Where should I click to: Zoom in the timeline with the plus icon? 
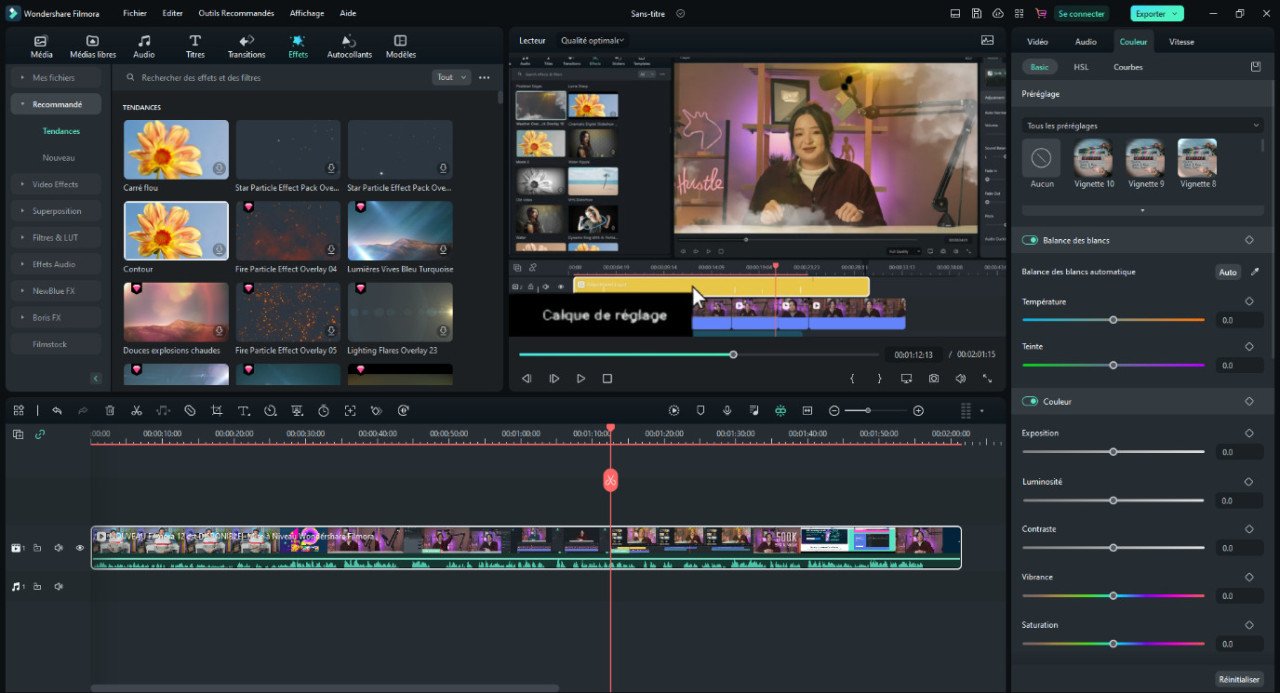(x=918, y=410)
